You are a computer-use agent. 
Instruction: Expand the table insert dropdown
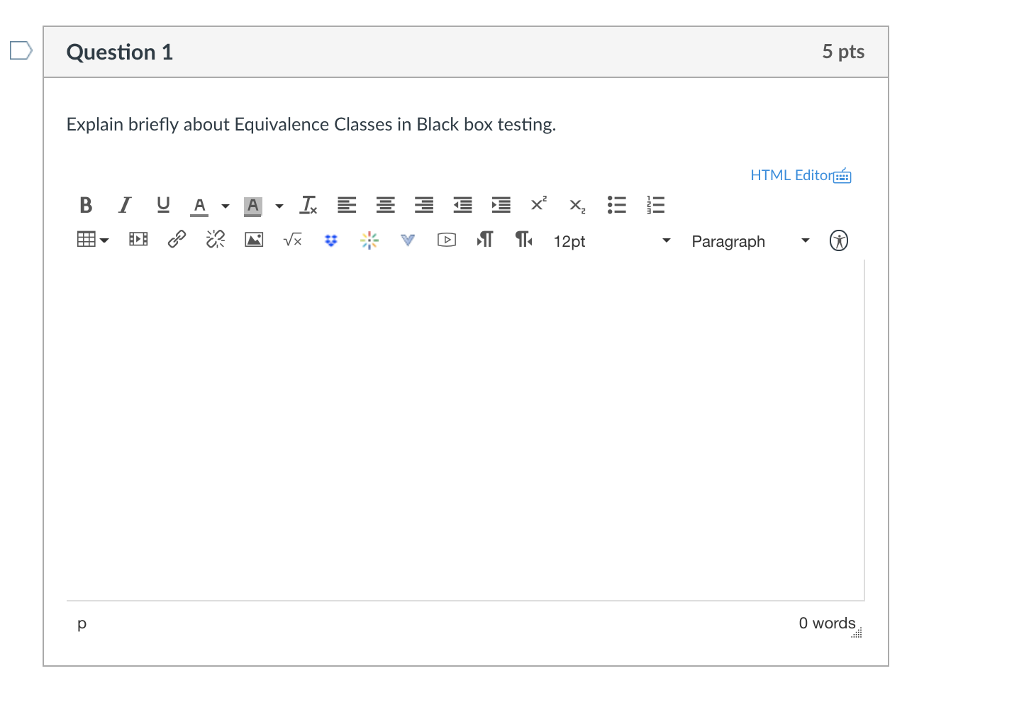tap(105, 240)
